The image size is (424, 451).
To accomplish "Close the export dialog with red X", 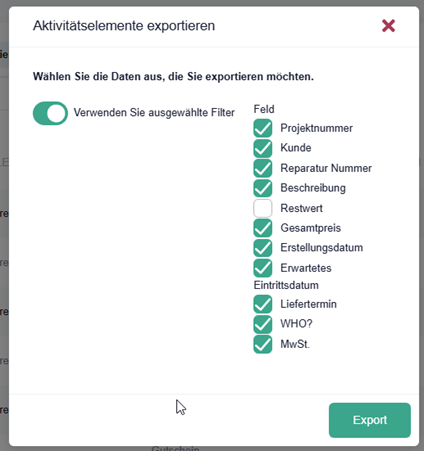I will [x=388, y=26].
